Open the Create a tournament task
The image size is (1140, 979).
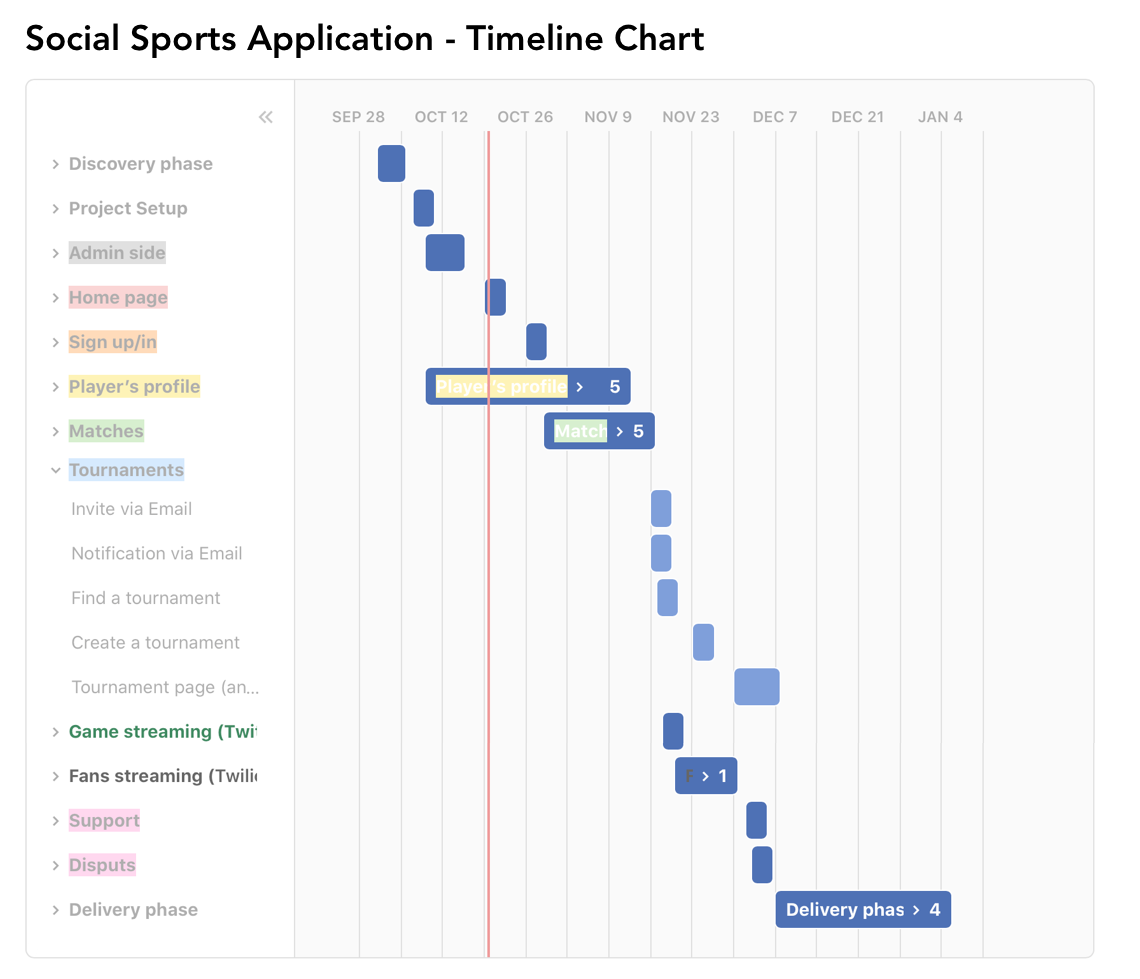coord(155,643)
